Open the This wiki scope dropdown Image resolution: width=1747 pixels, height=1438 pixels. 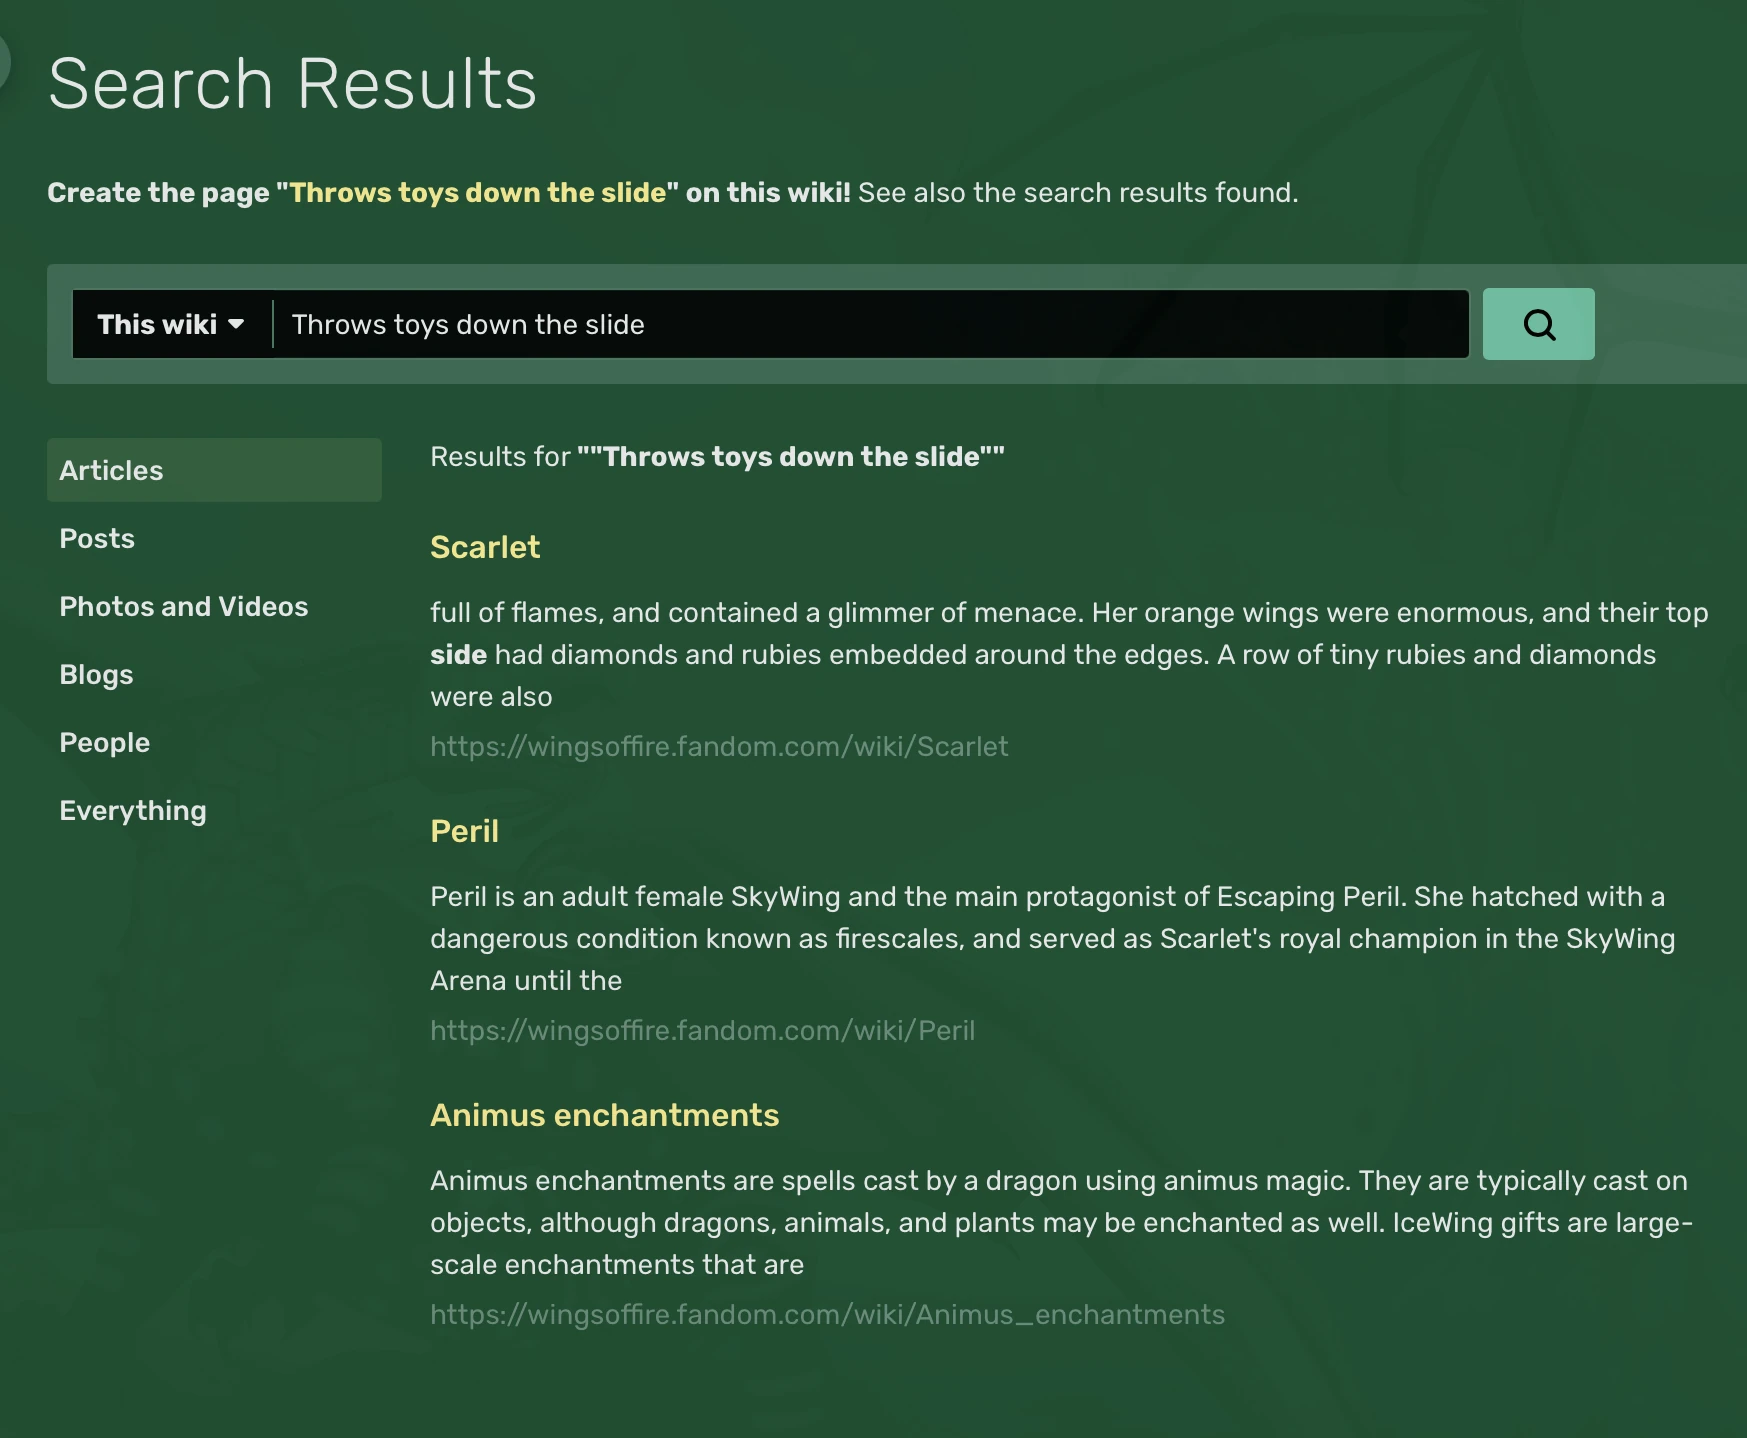tap(171, 324)
